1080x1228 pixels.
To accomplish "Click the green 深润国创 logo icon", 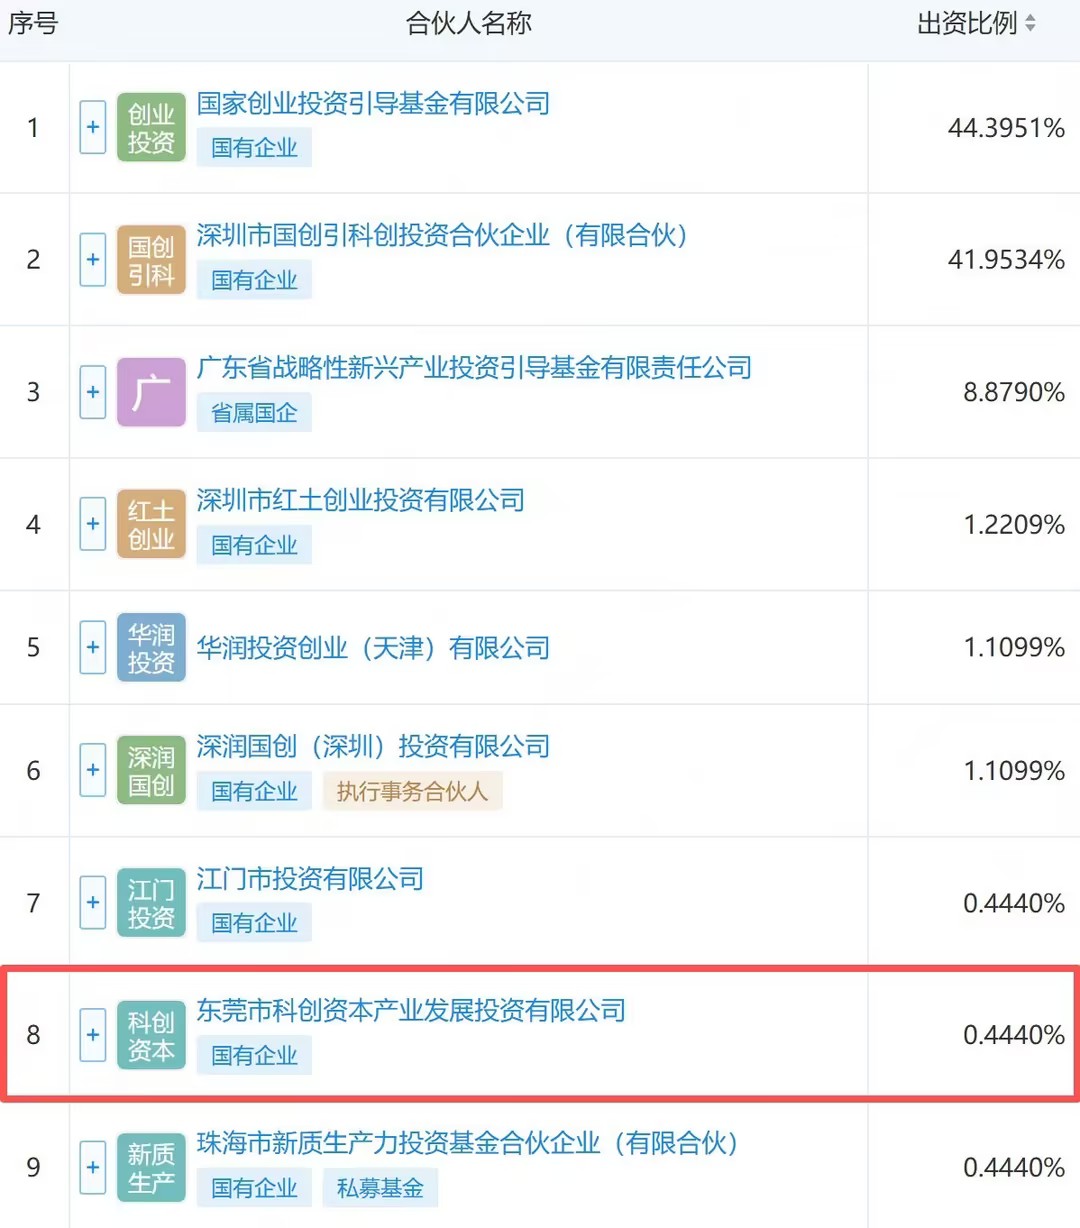I will pos(151,770).
